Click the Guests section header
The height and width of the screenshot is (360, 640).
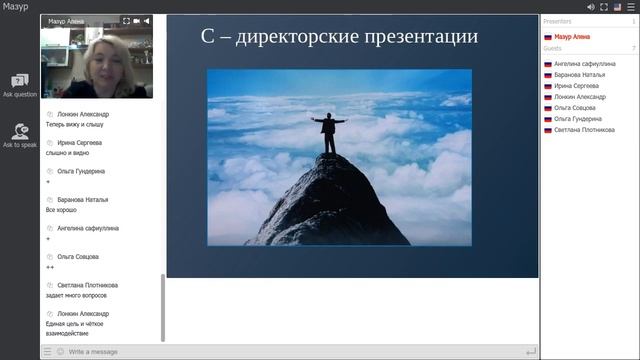[x=552, y=48]
